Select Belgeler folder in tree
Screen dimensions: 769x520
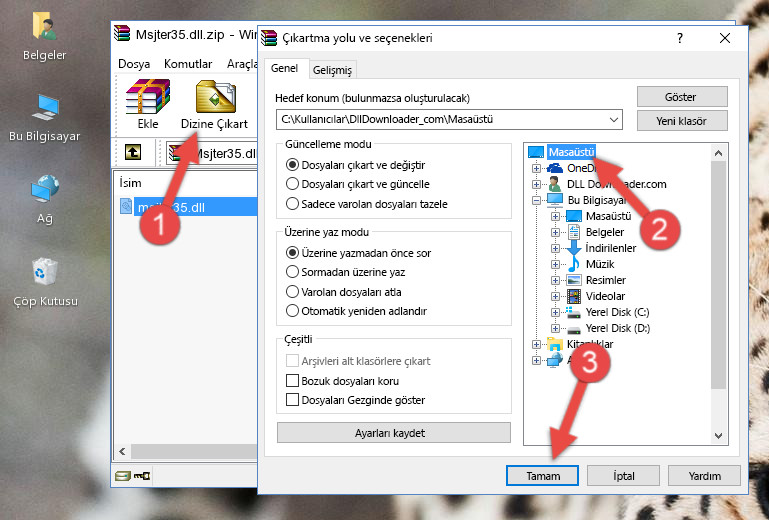click(x=605, y=232)
